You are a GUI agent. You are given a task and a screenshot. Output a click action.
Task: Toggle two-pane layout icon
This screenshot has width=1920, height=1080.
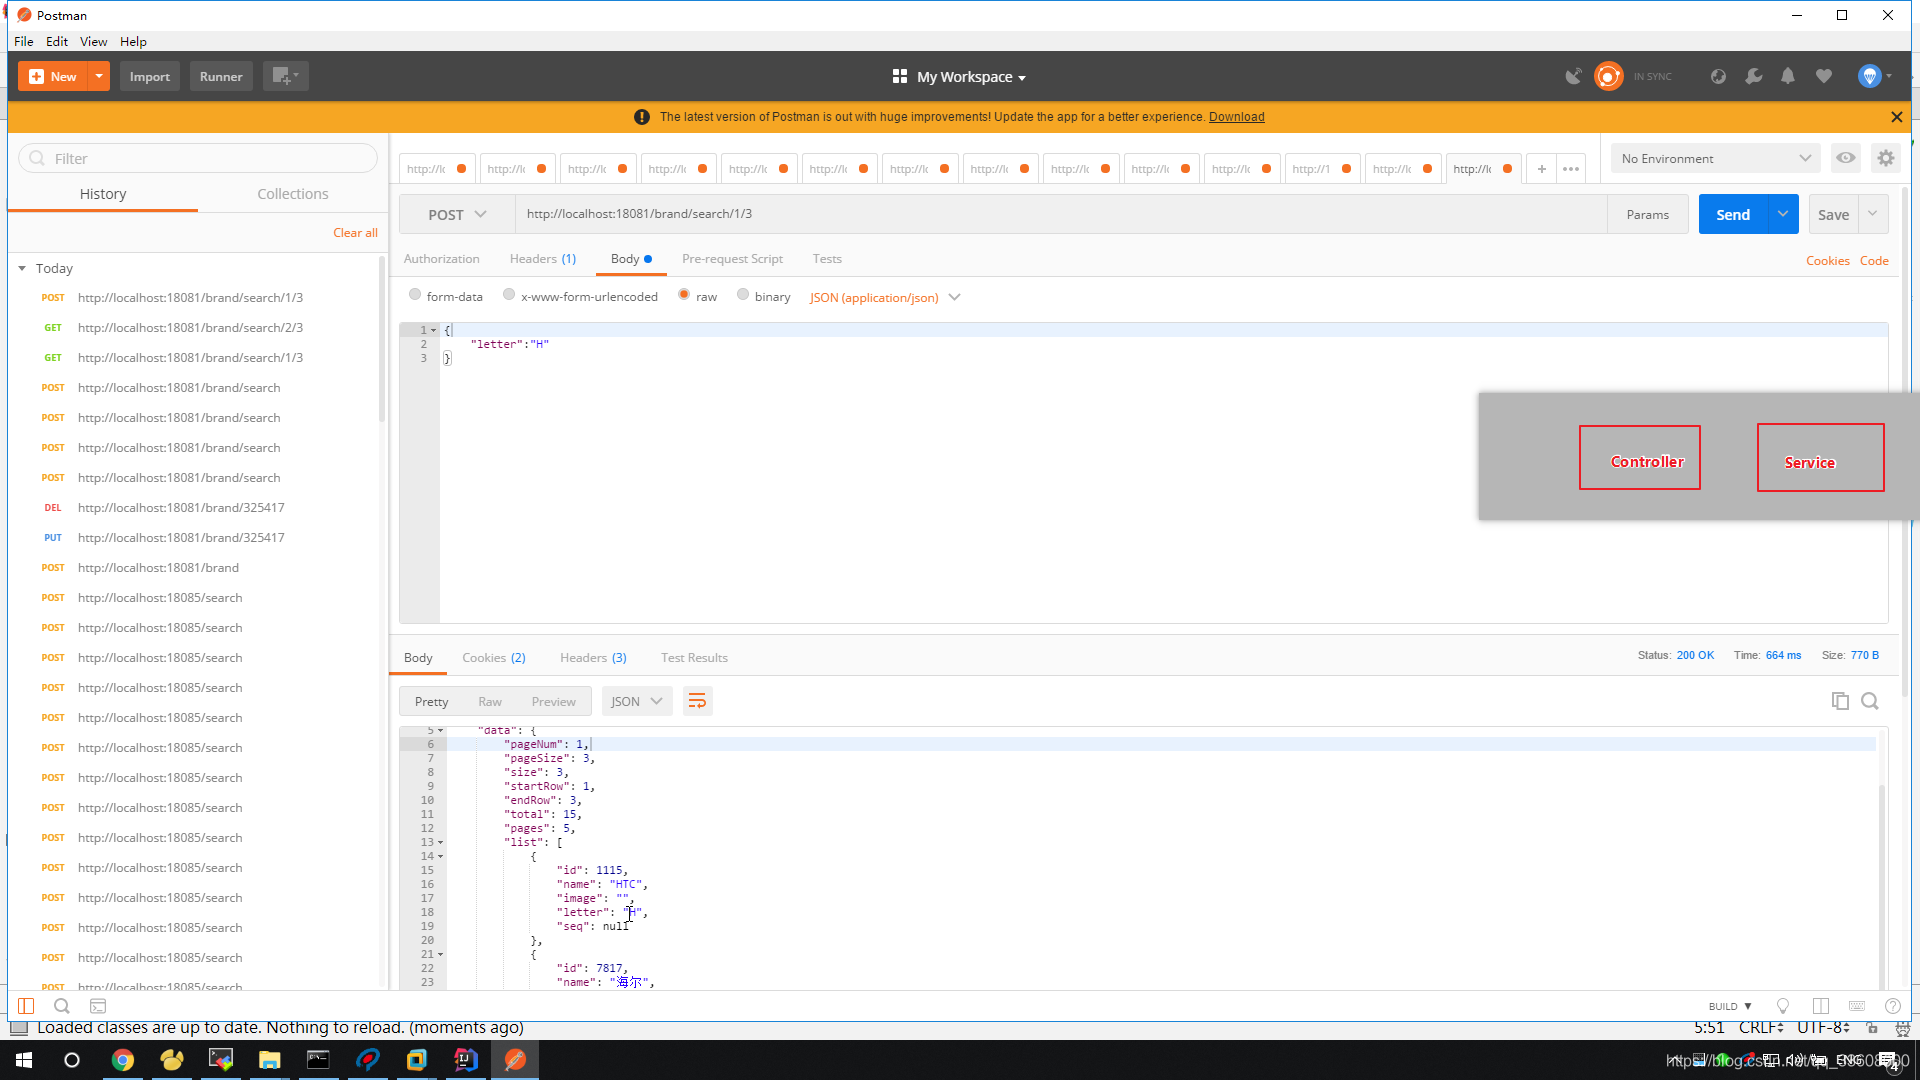[1821, 1006]
